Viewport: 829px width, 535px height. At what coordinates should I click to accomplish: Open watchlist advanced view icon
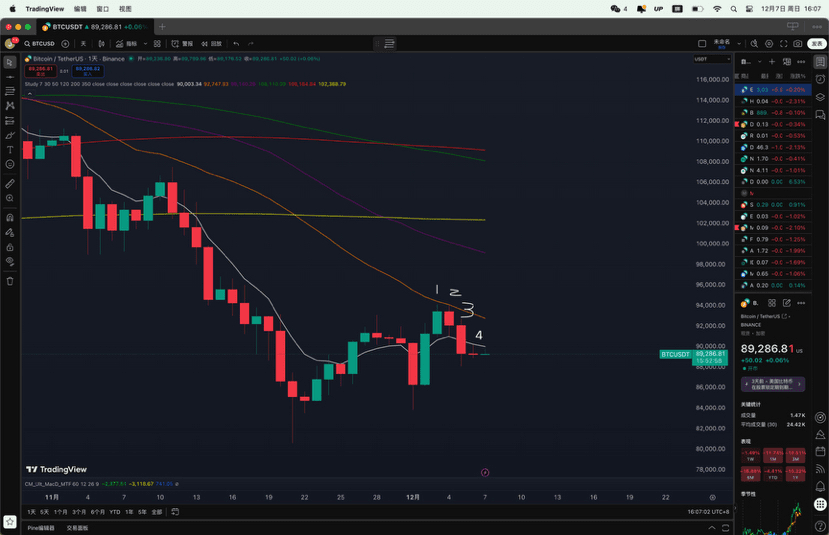click(x=787, y=62)
